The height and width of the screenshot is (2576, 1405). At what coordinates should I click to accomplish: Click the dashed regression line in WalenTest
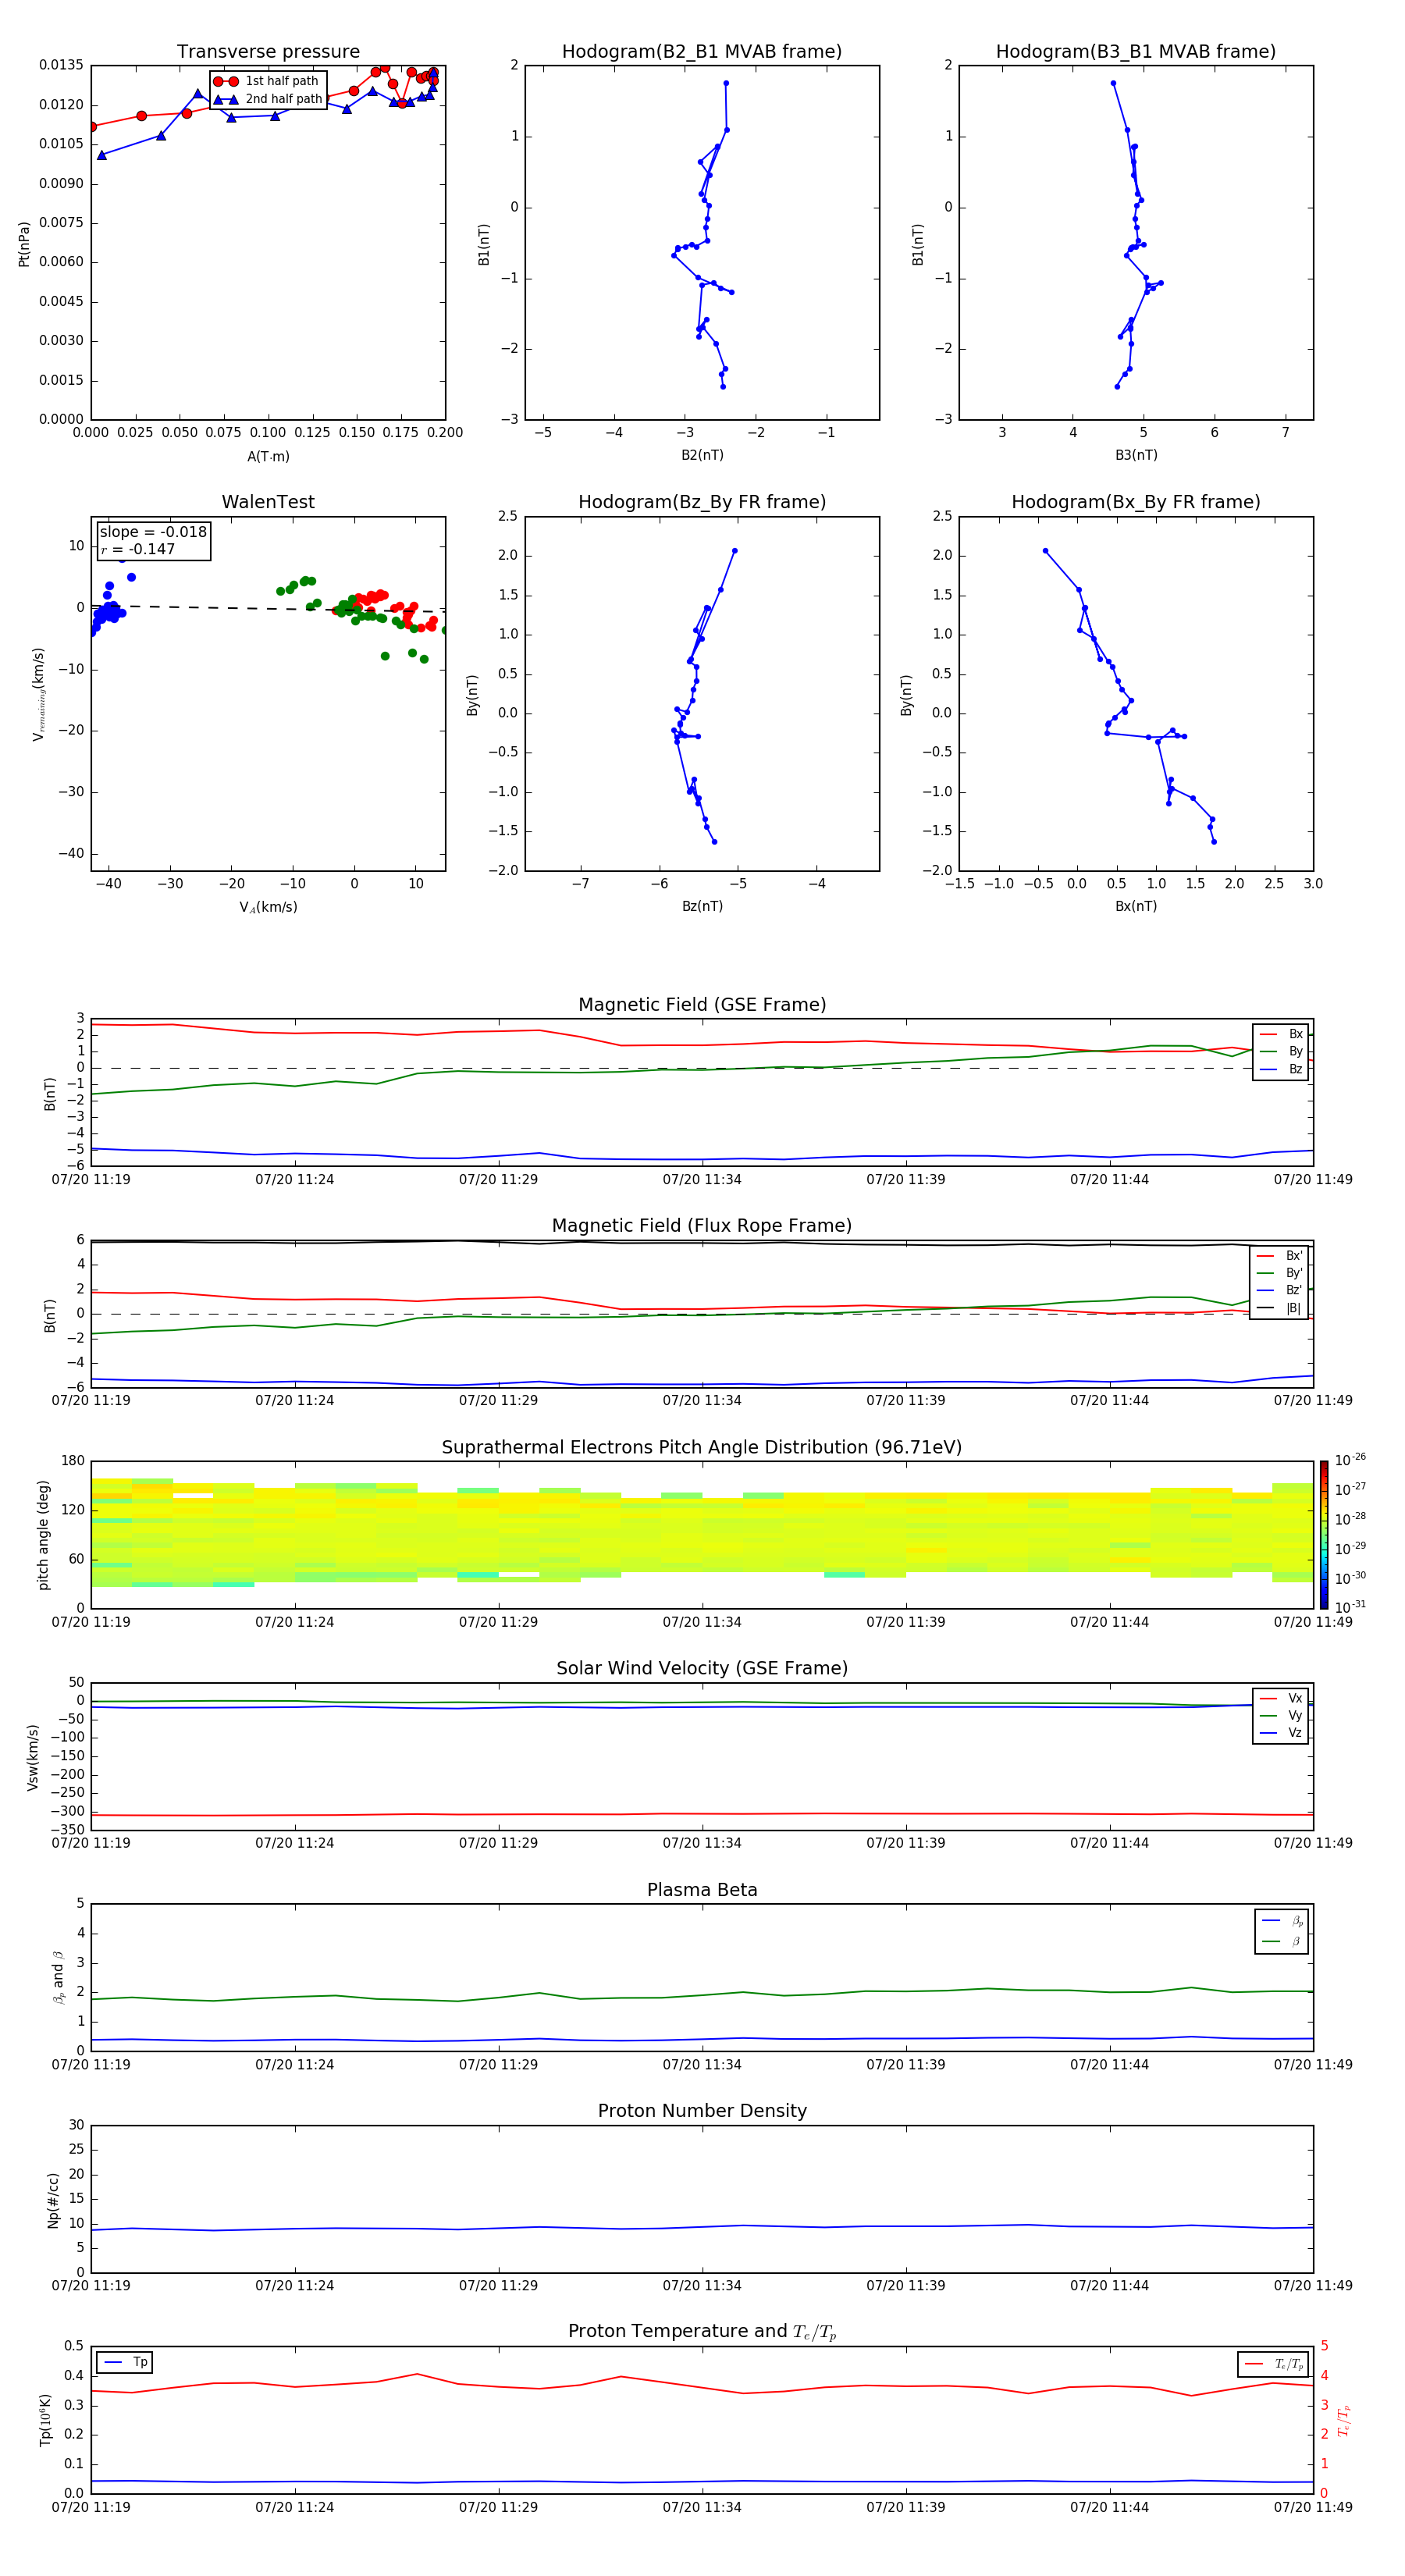click(268, 608)
